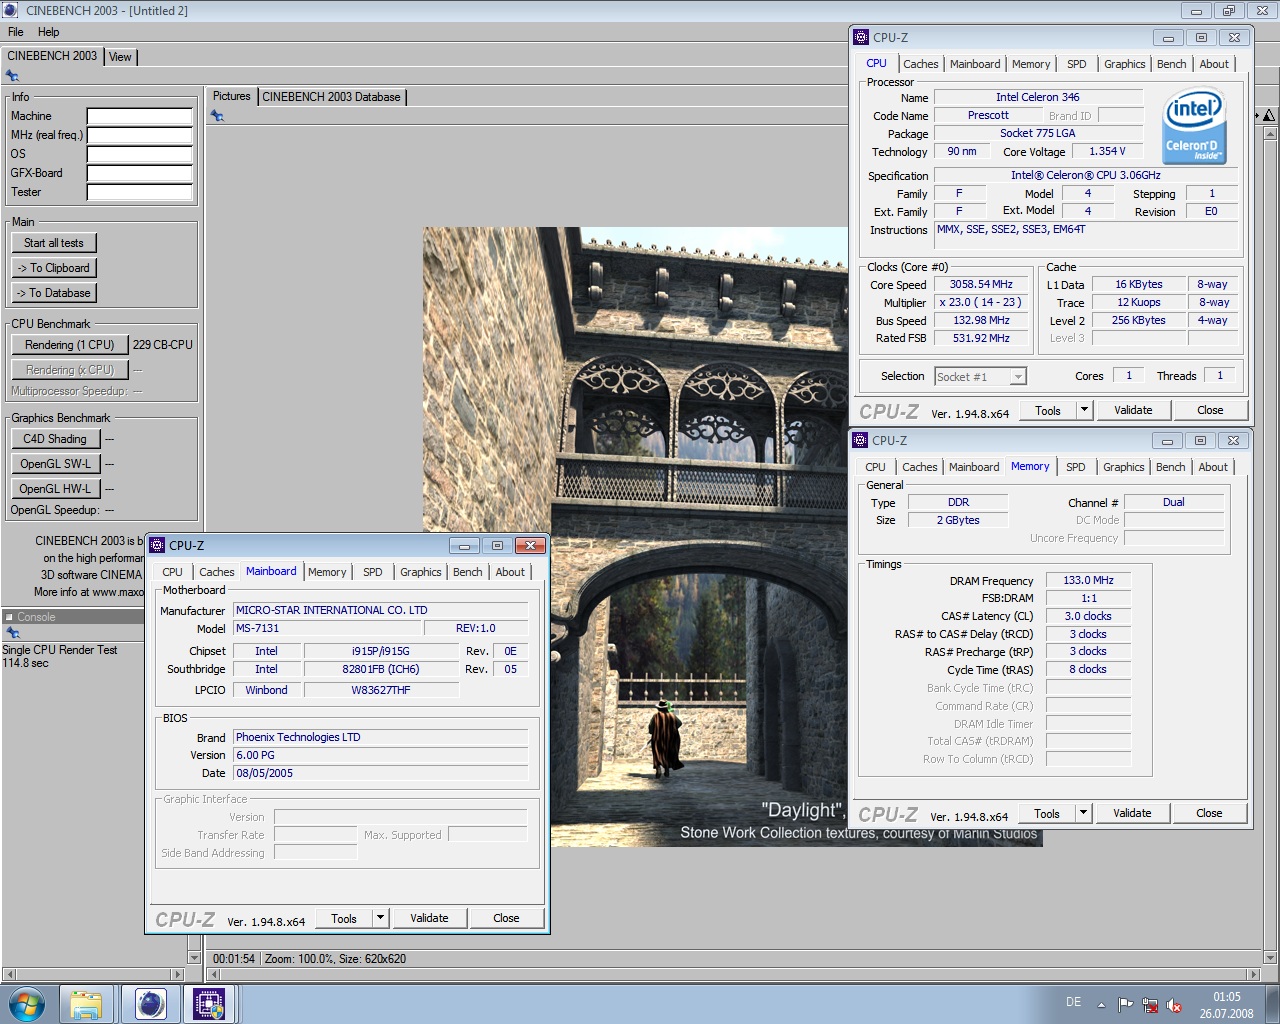Open the Windows Start orb
1280x1024 pixels.
27,1003
